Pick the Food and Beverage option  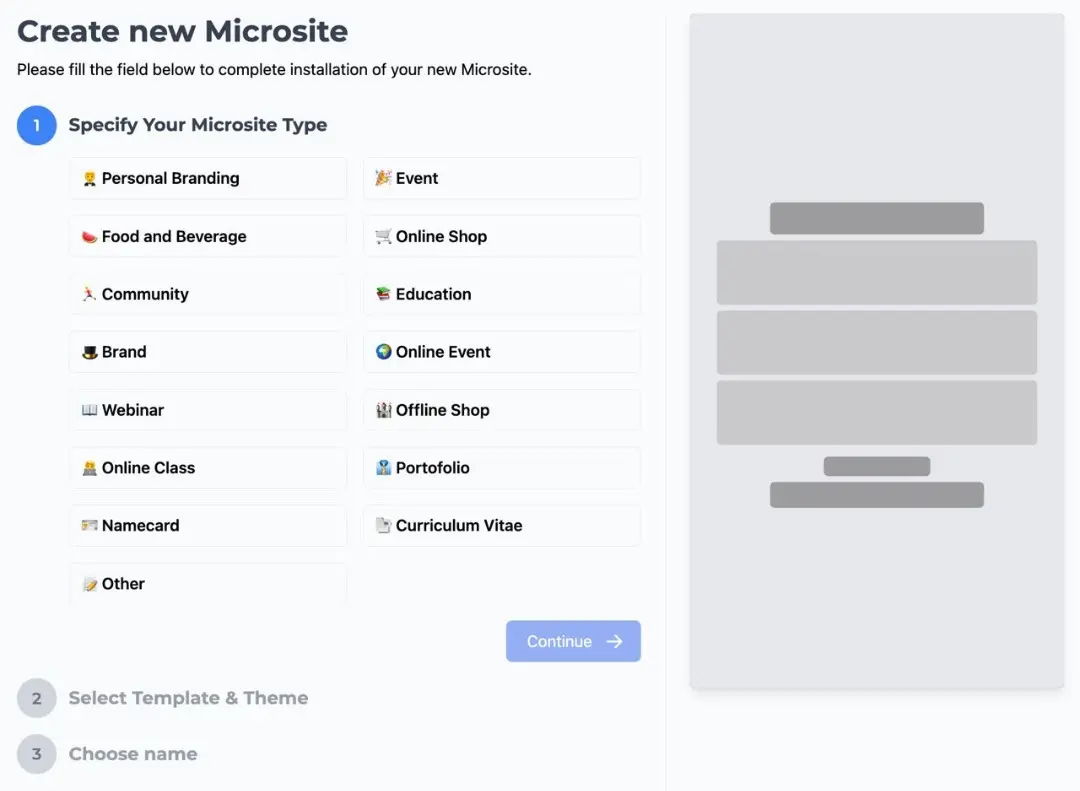point(208,237)
